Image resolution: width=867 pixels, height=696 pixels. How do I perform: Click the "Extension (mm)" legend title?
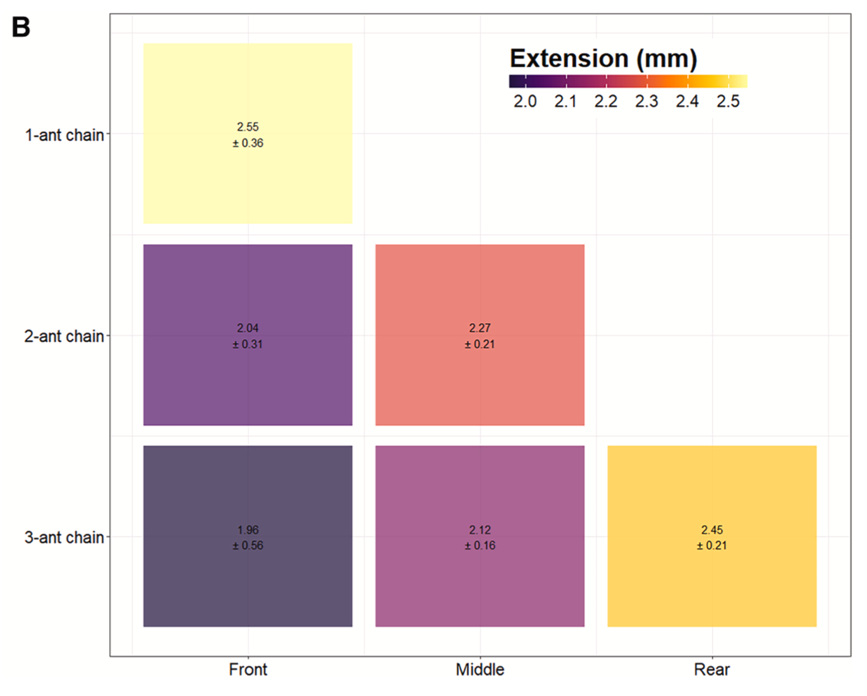click(x=603, y=56)
